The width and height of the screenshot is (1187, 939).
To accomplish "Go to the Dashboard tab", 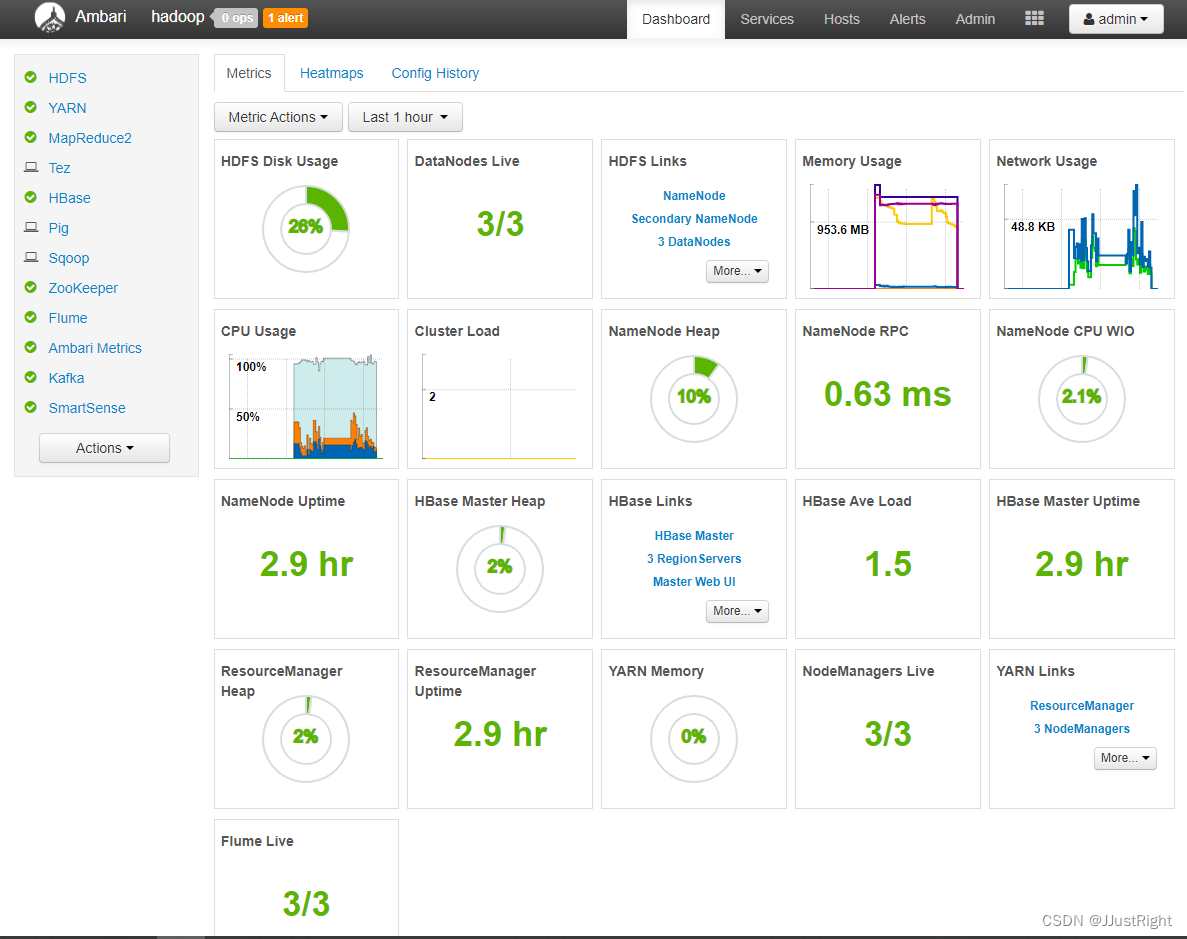I will (676, 19).
